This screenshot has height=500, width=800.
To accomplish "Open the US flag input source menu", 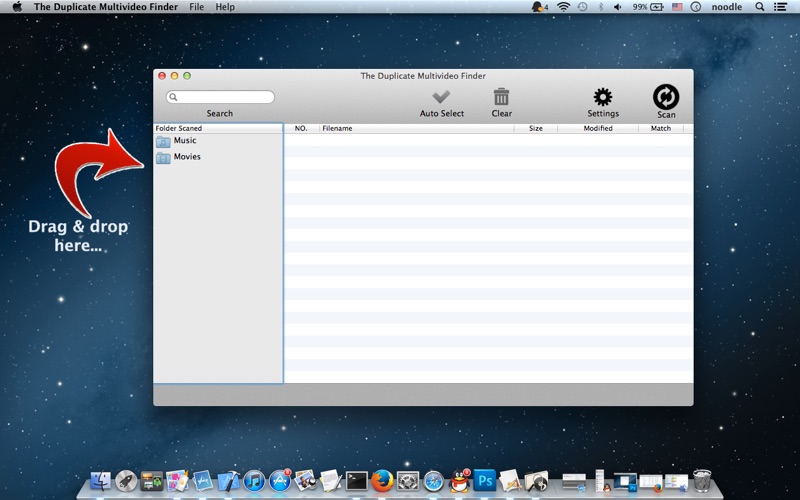I will 677,7.
